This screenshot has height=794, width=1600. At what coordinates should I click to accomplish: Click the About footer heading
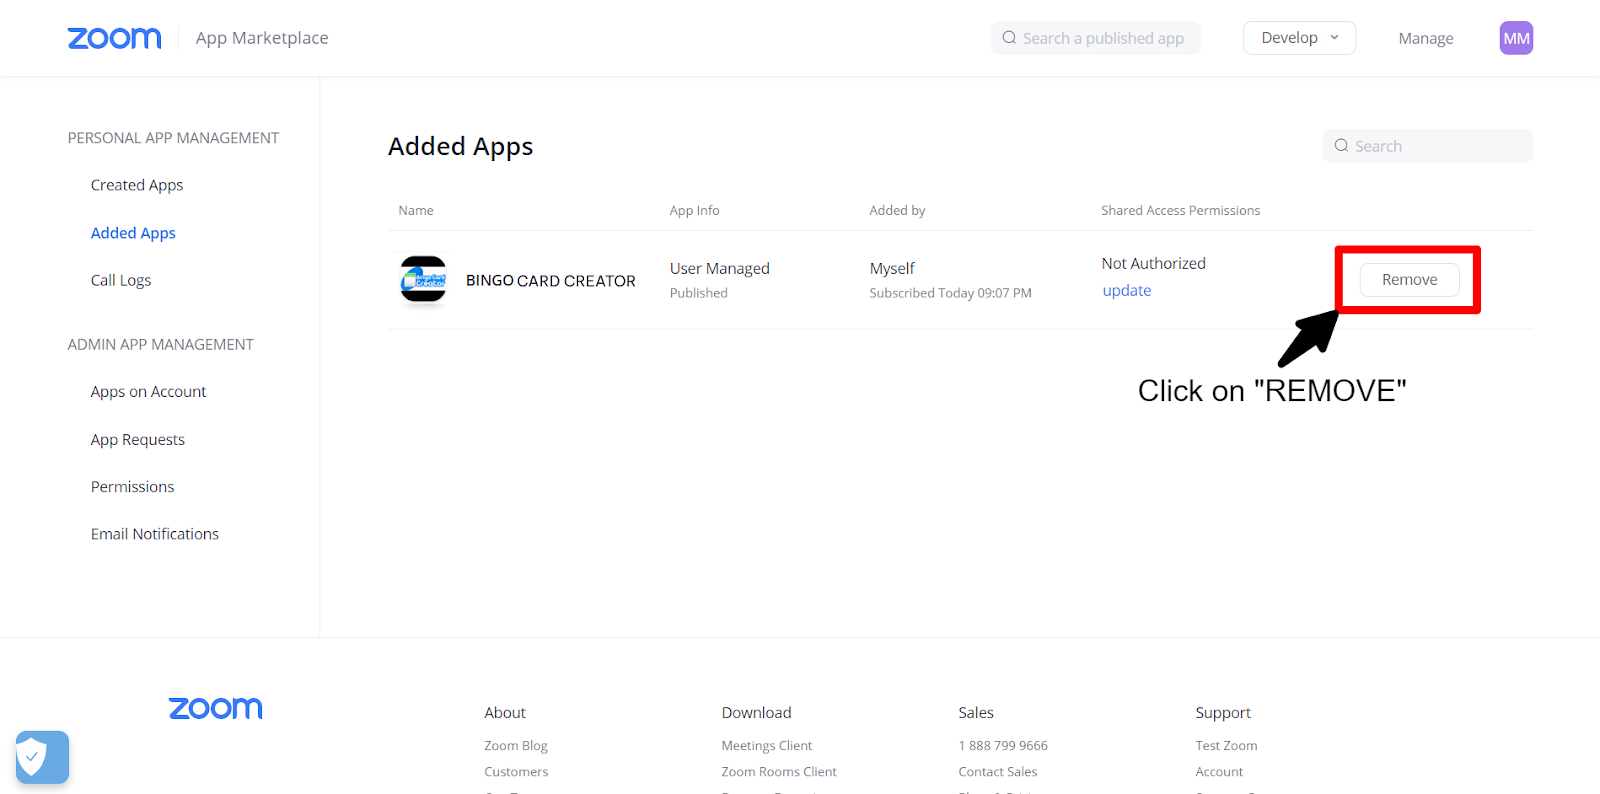(x=505, y=713)
